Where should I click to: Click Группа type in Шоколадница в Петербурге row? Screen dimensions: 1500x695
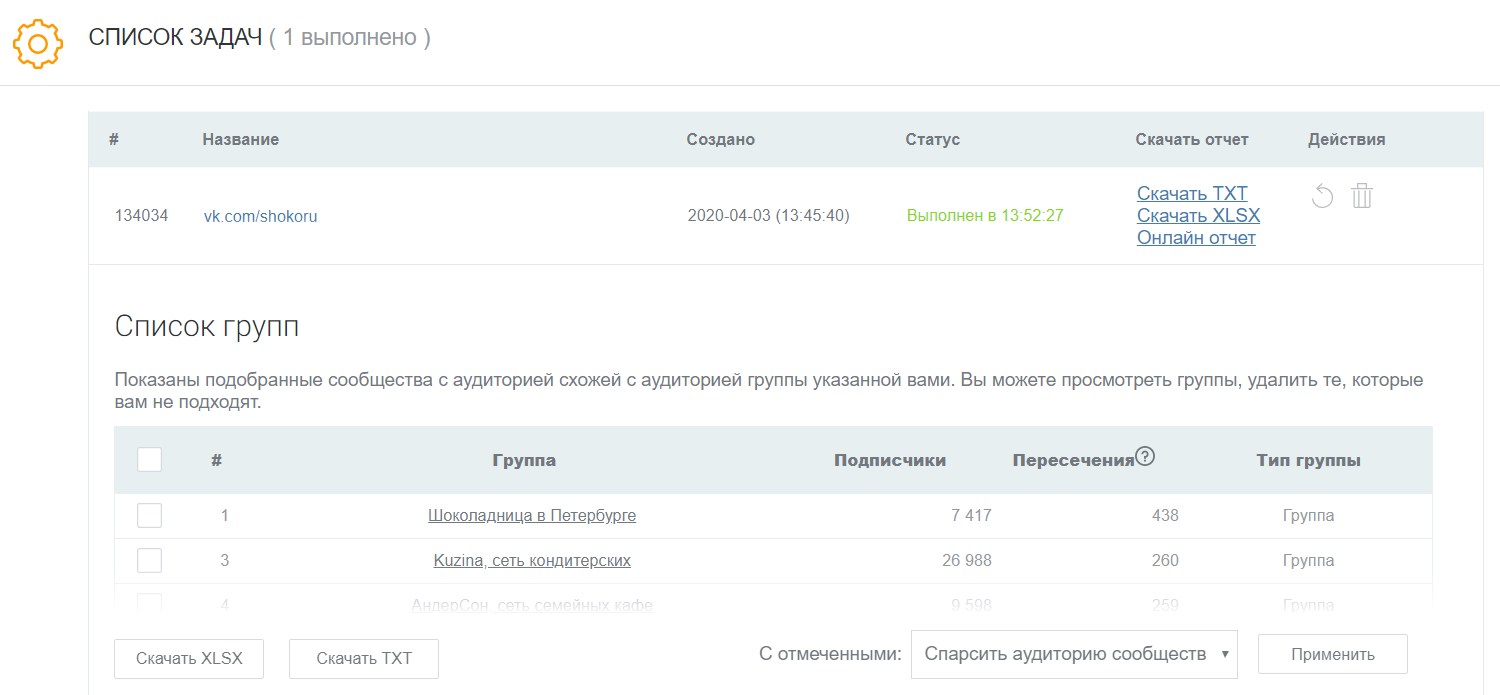click(x=1308, y=516)
